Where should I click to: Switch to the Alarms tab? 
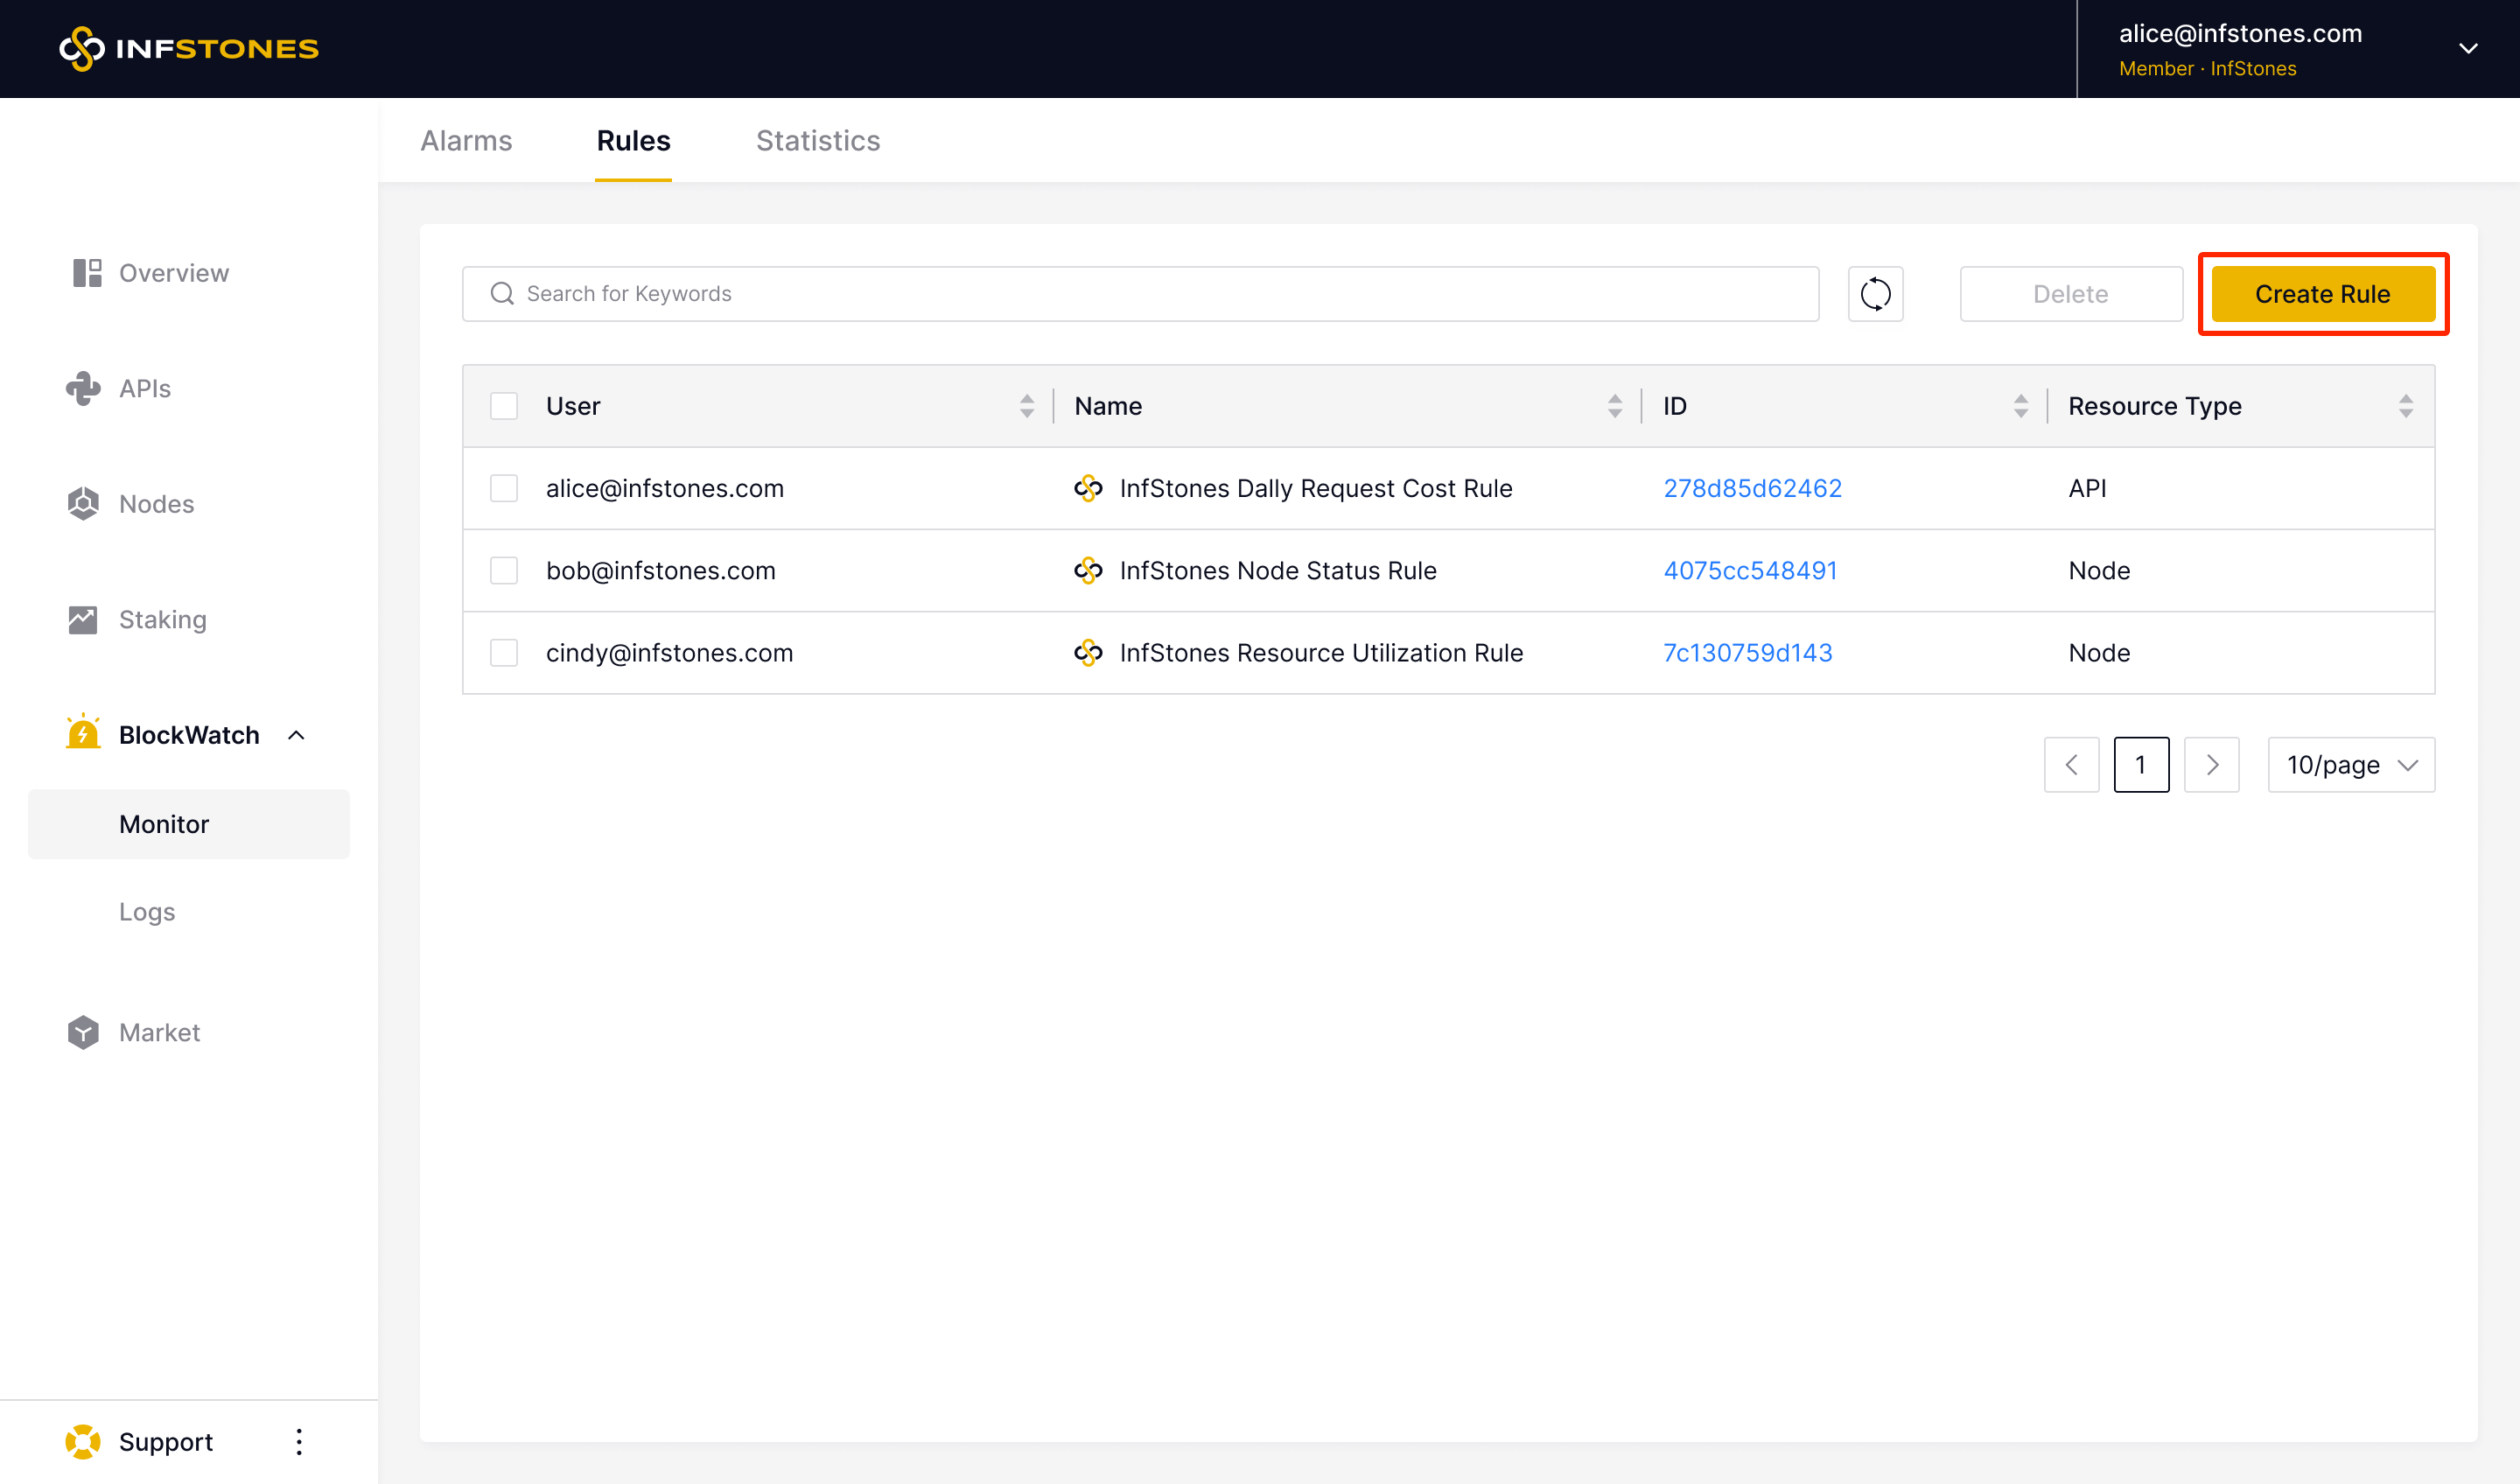[x=466, y=141]
